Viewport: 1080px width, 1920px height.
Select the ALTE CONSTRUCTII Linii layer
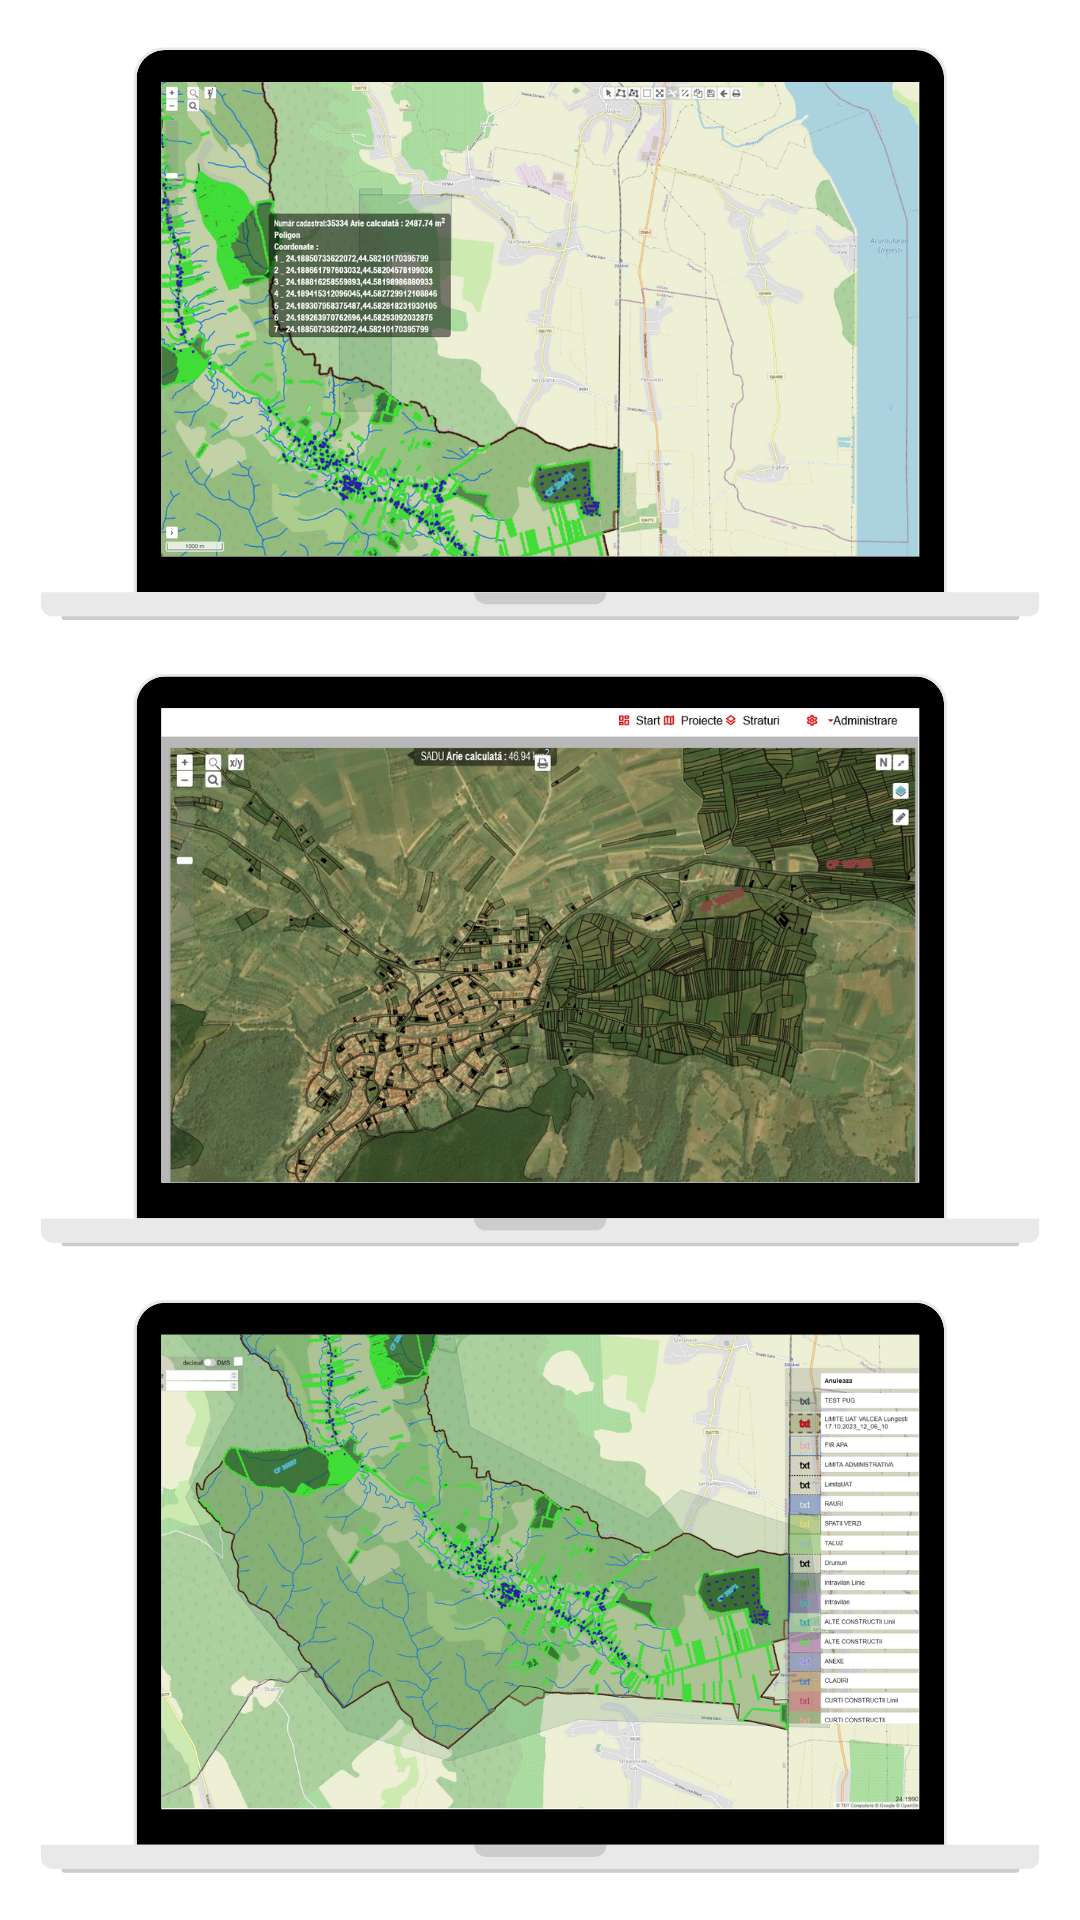tap(869, 1622)
